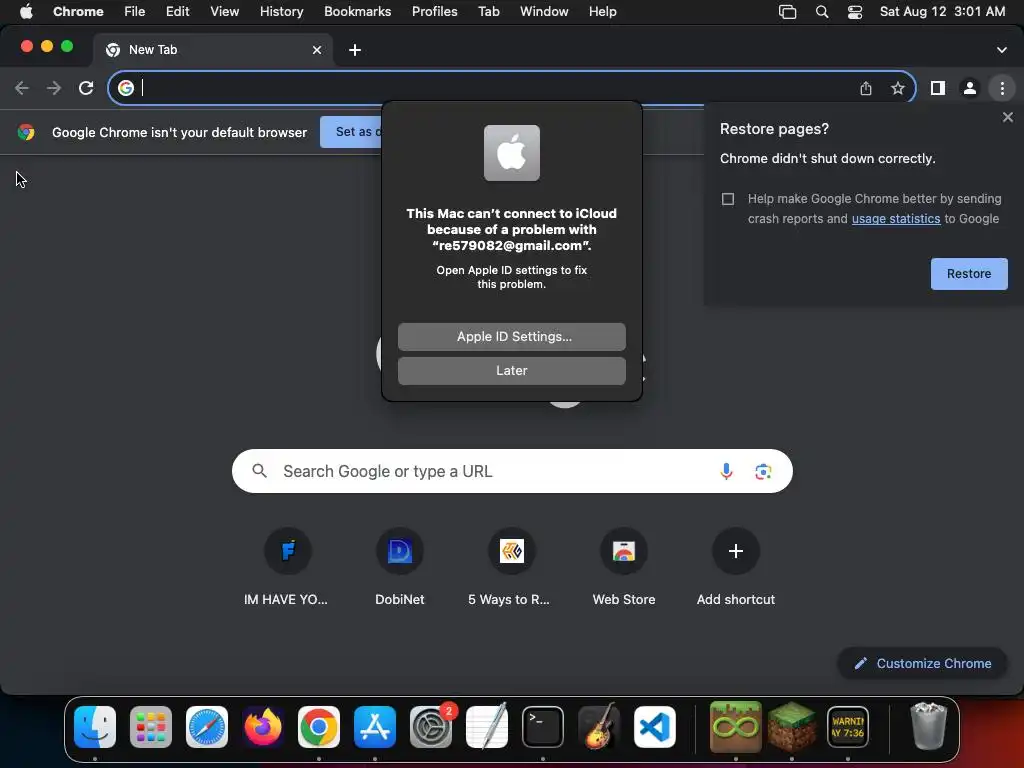
Task: Open App Store from the dock
Action: click(x=375, y=727)
